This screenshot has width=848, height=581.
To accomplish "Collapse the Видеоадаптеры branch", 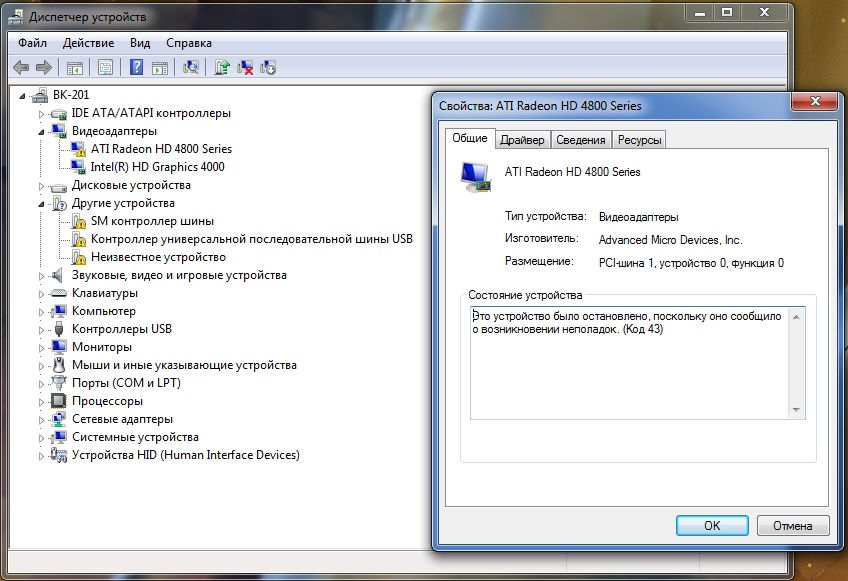I will (41, 132).
